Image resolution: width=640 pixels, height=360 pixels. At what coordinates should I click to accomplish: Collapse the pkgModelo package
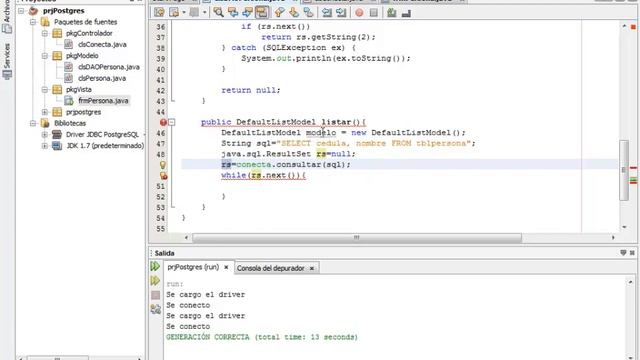[45, 56]
